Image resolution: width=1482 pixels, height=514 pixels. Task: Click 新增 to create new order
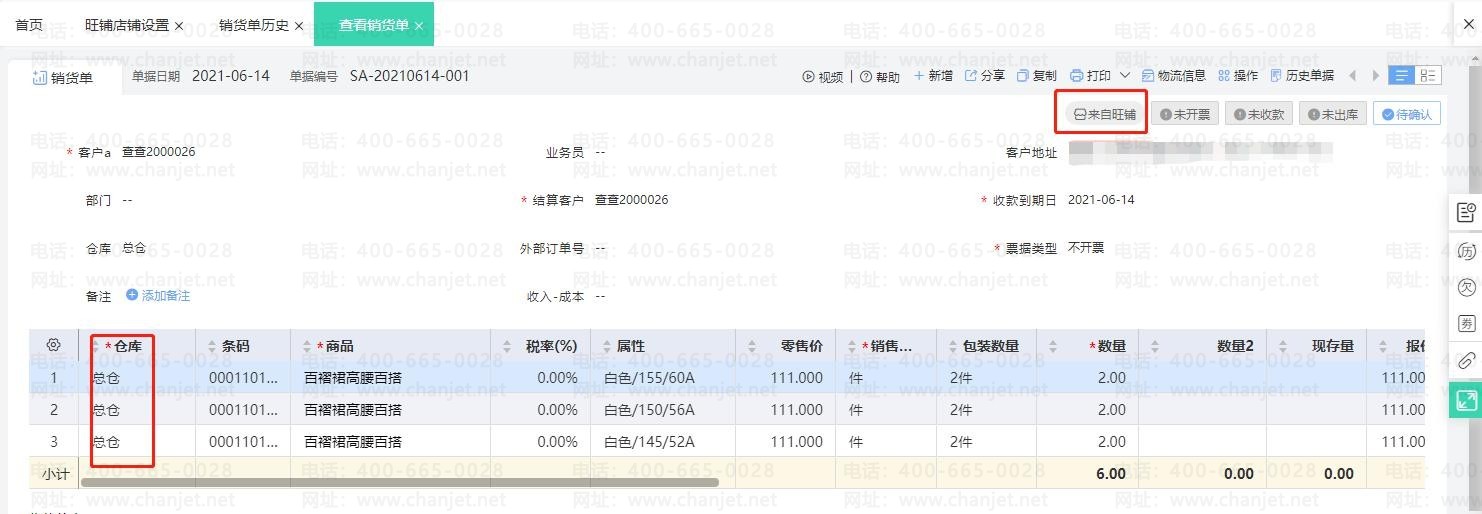pyautogui.click(x=933, y=76)
